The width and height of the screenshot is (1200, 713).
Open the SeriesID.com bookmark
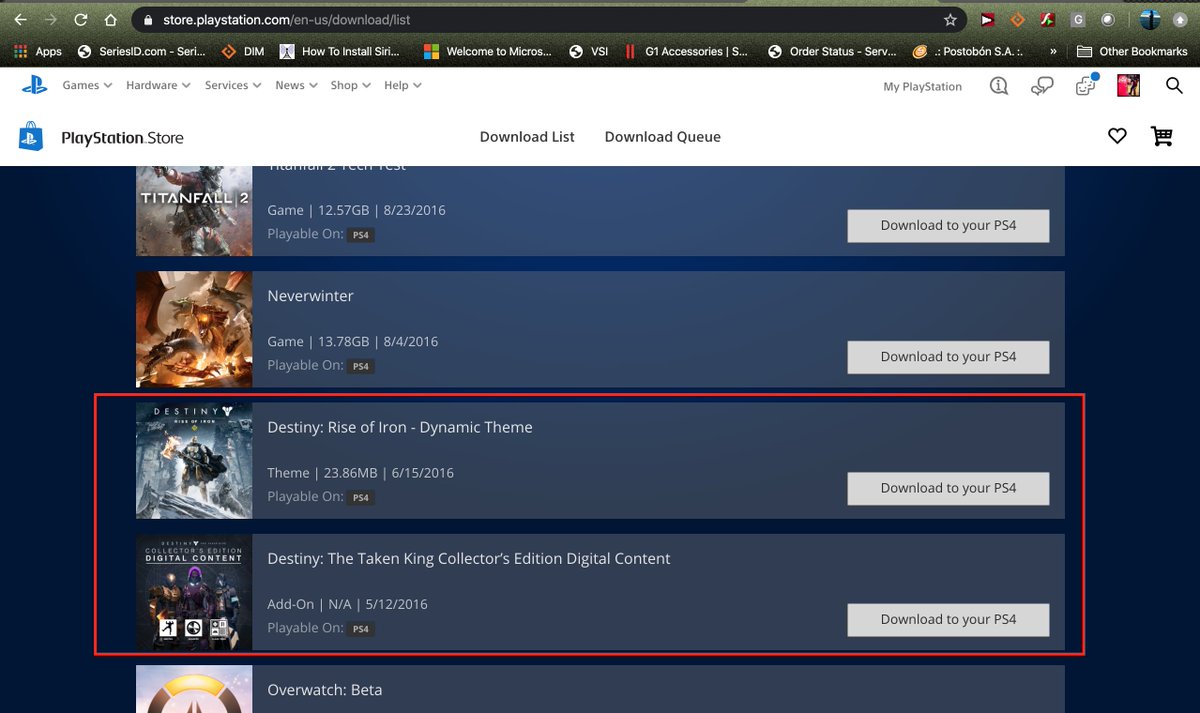(x=142, y=51)
